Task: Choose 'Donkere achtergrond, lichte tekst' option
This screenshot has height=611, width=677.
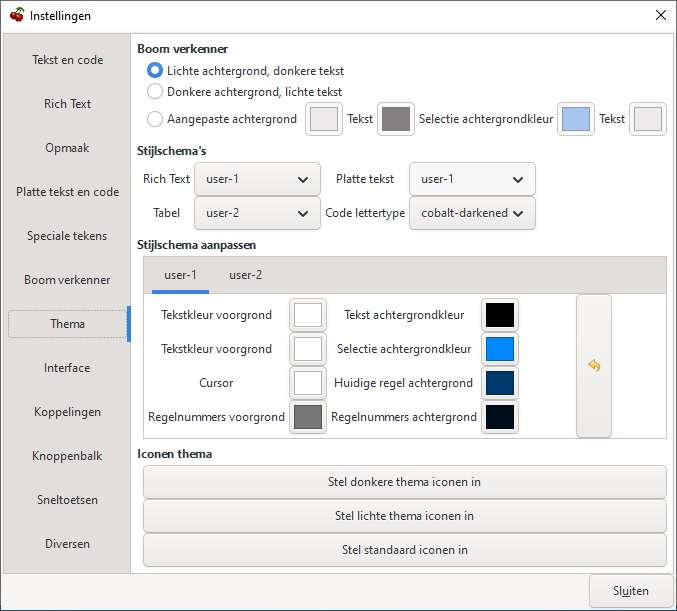Action: (x=155, y=92)
